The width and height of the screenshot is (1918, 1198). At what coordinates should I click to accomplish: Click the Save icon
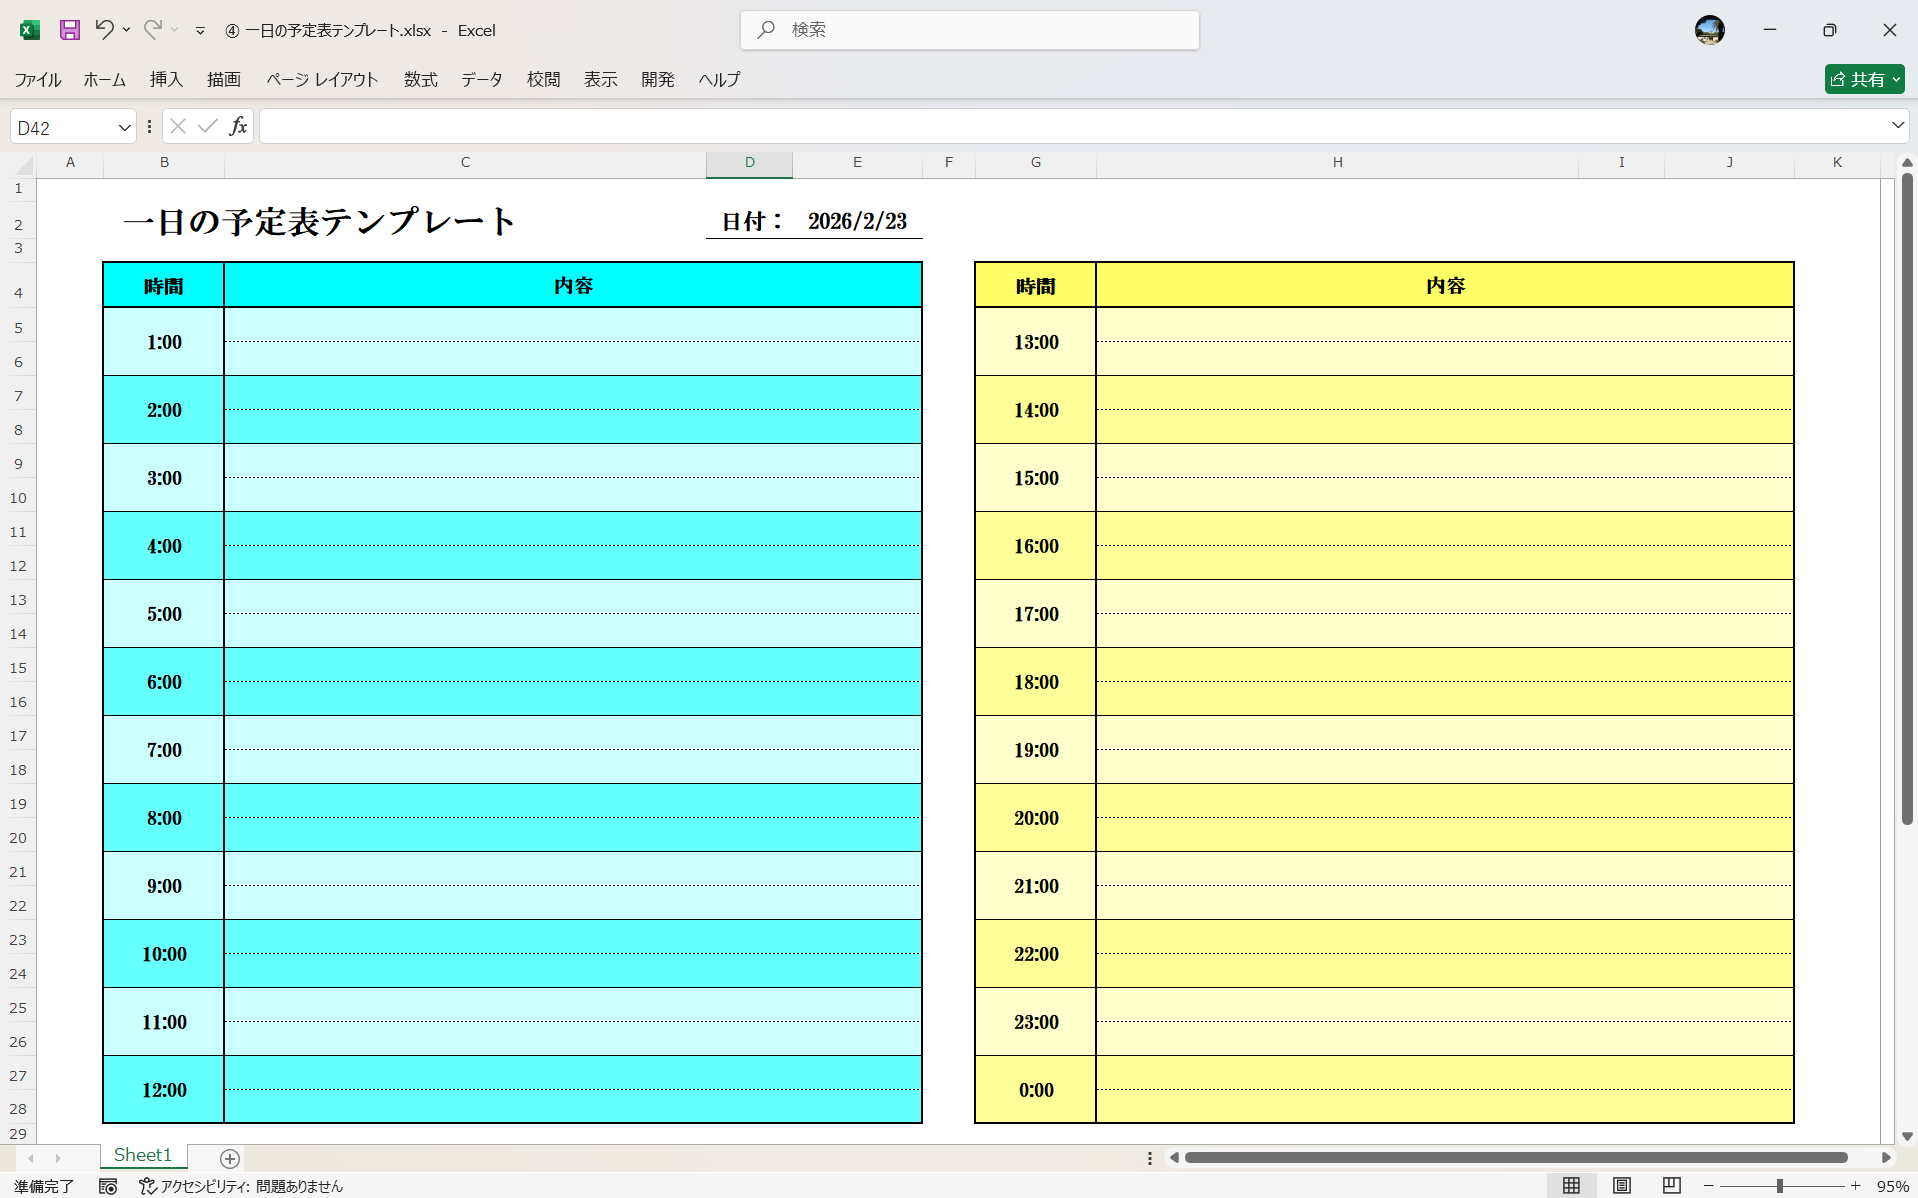69,30
